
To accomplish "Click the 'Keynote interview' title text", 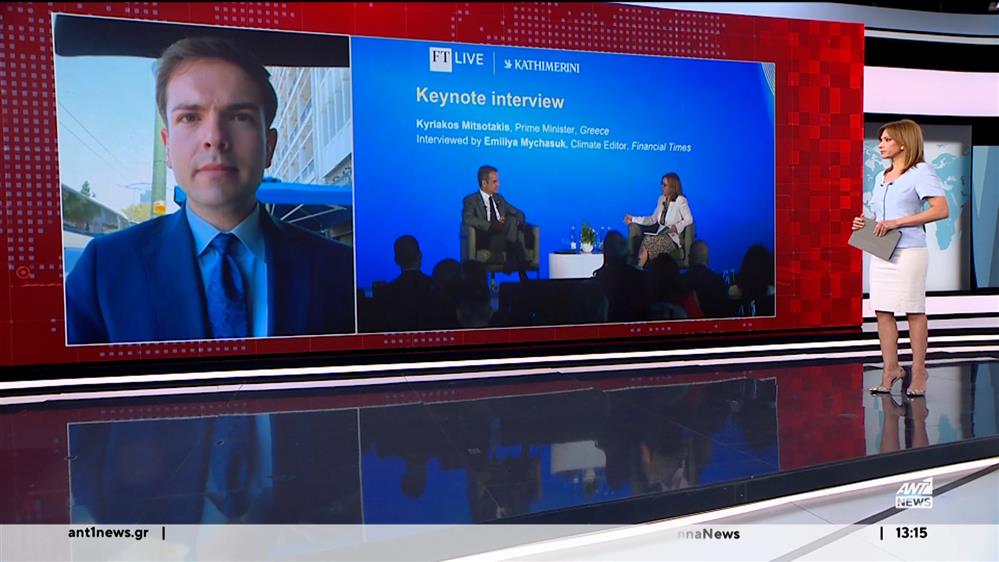I will point(489,100).
